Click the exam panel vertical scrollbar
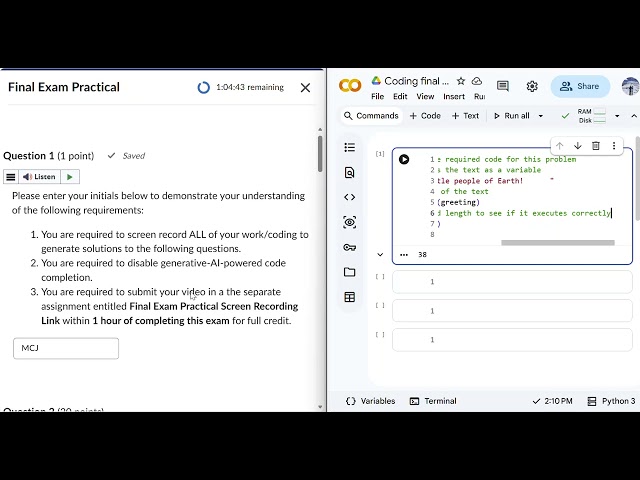The image size is (640, 480). 320,153
